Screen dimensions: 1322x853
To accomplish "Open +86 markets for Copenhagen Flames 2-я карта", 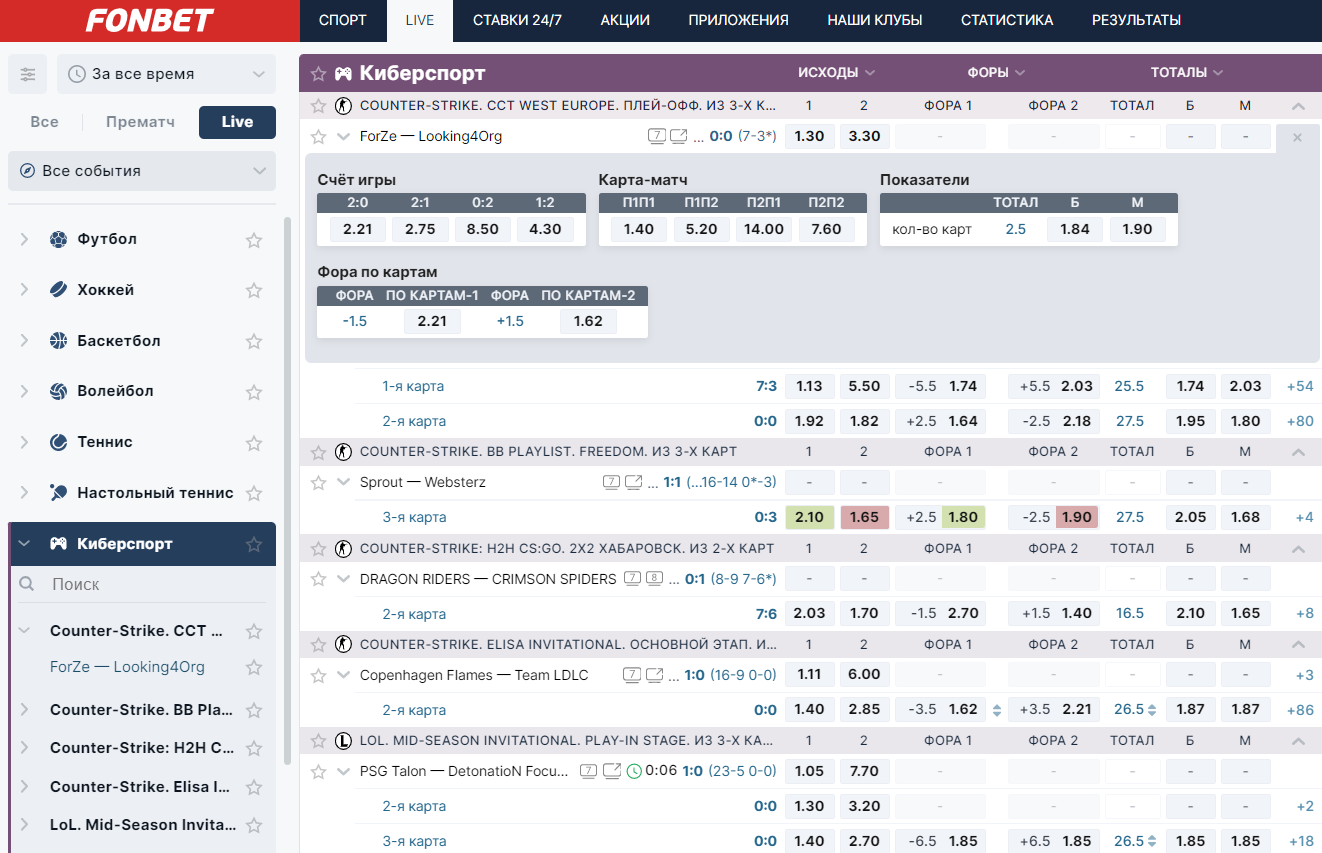I will (x=1300, y=710).
